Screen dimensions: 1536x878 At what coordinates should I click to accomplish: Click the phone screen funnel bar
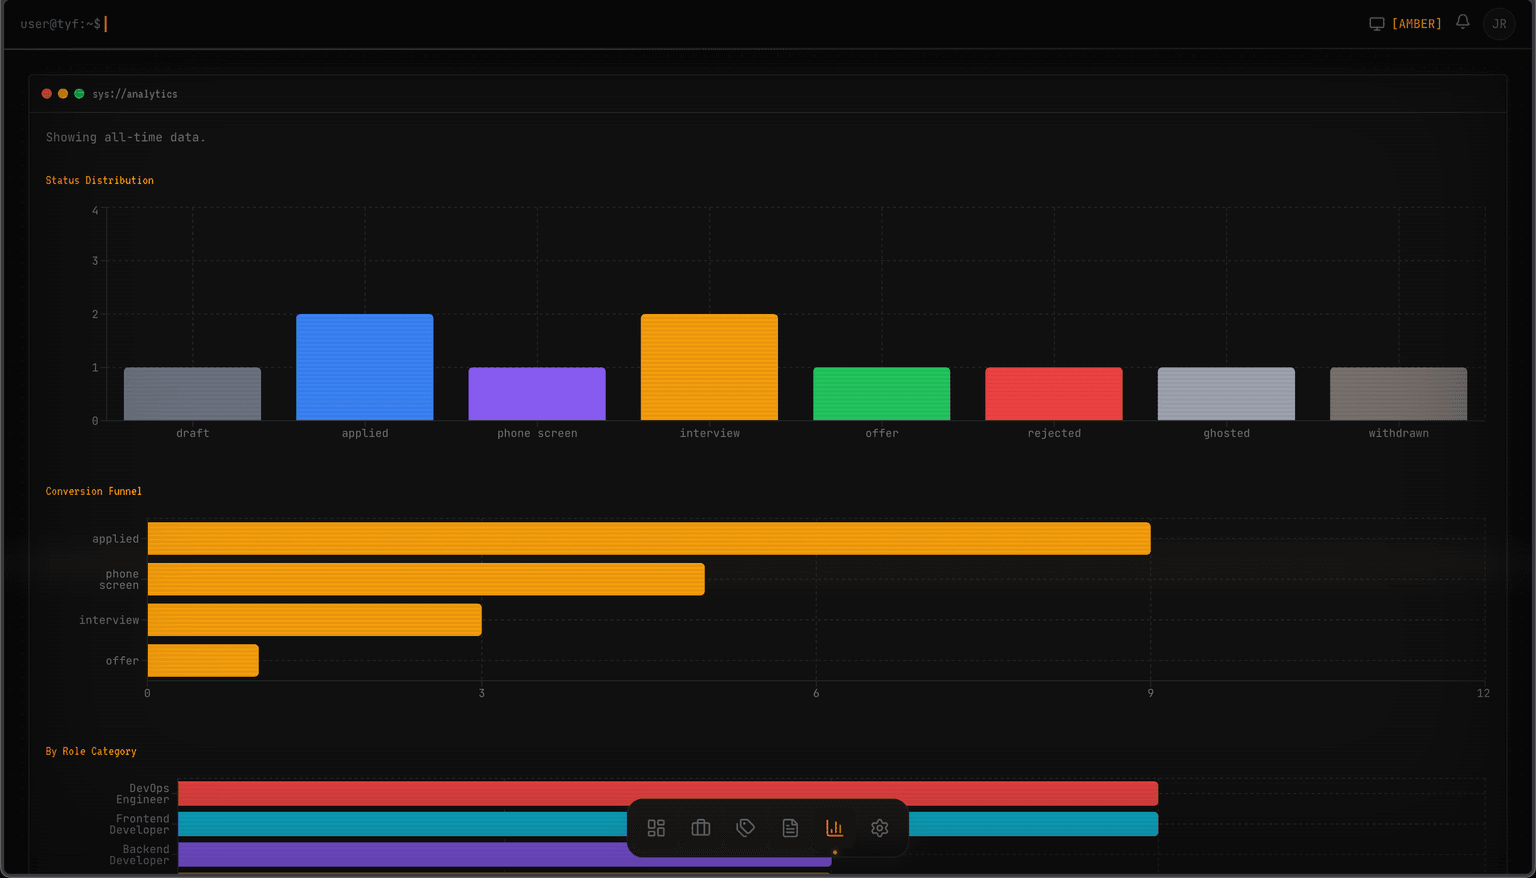tap(426, 578)
